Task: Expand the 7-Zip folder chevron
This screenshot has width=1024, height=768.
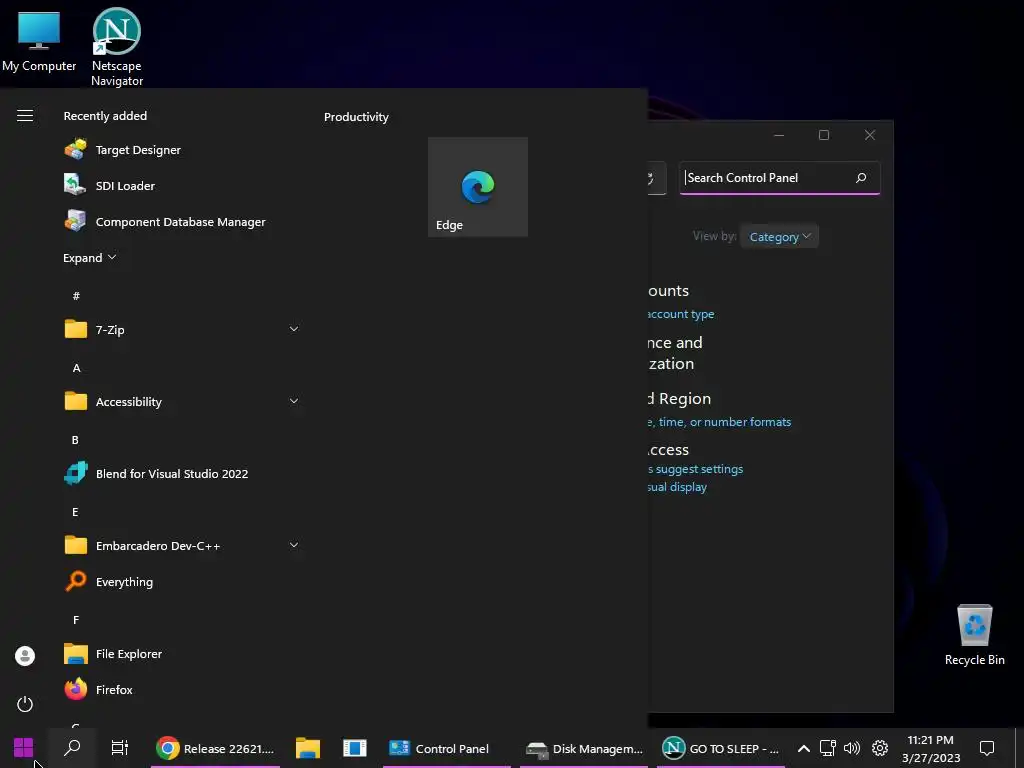Action: [294, 329]
